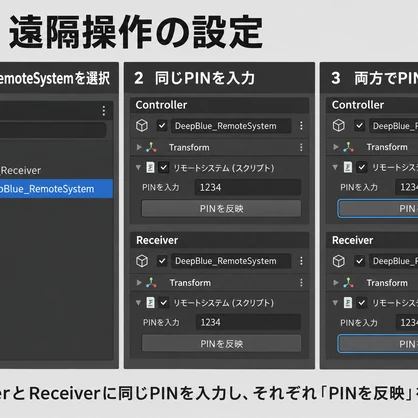Click the リモートシステム (スクリプト) label in step 2 Receiver
The image size is (418, 418).
pyautogui.click(x=224, y=303)
